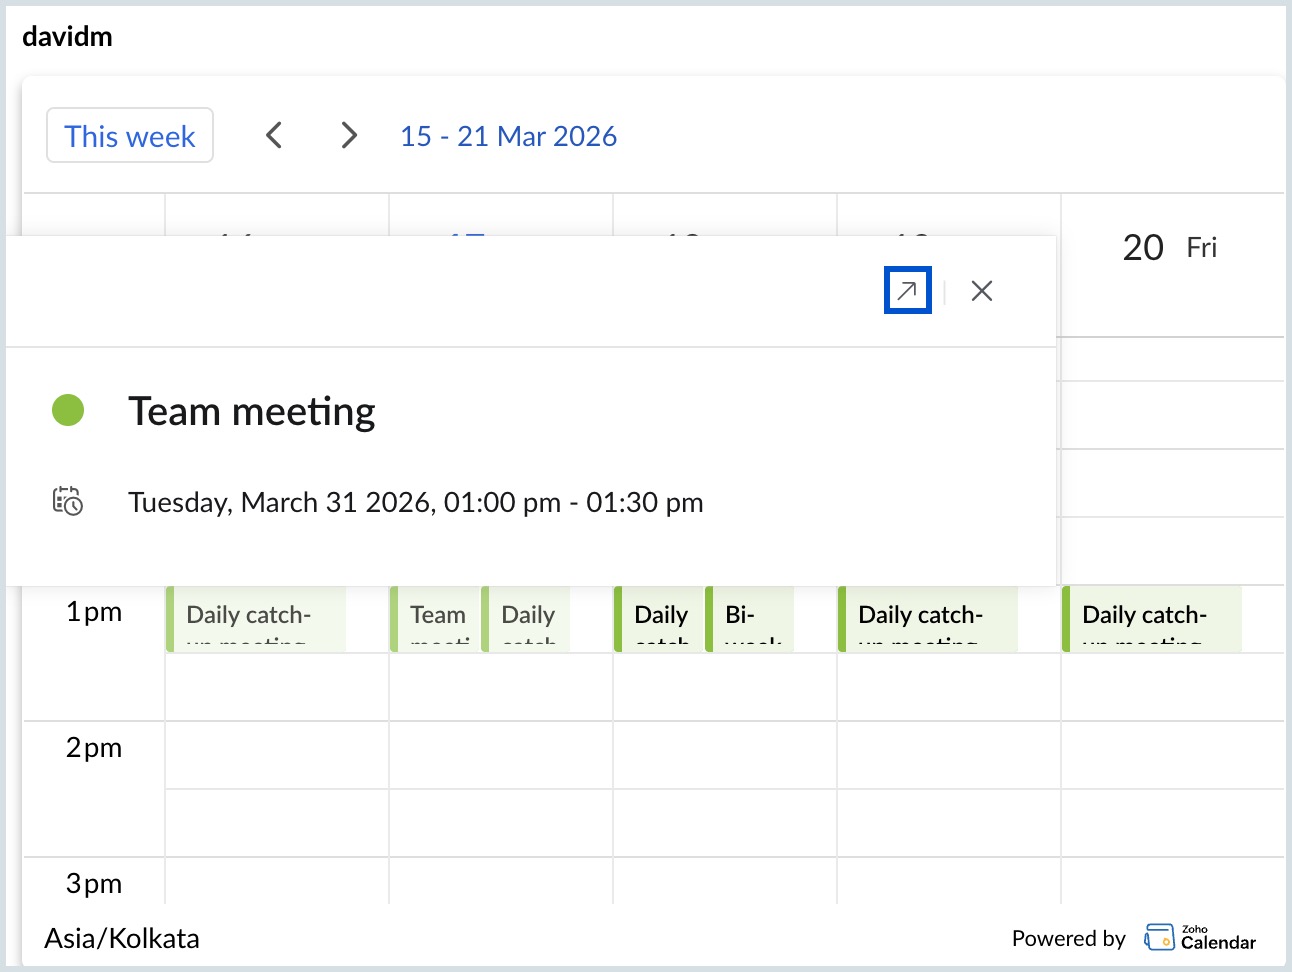Image resolution: width=1292 pixels, height=972 pixels.
Task: Select the 20 Fri column header
Action: coord(1169,248)
